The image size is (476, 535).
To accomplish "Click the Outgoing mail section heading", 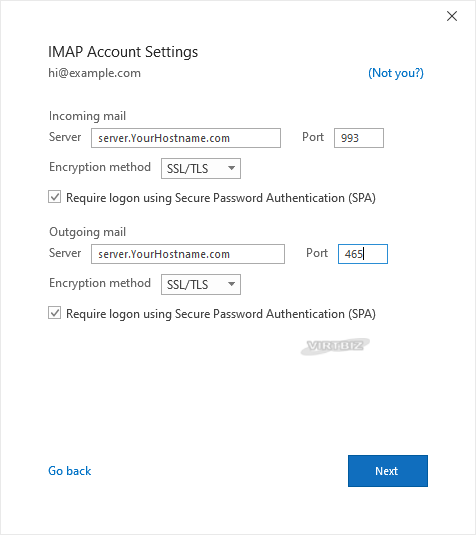I will click(87, 232).
